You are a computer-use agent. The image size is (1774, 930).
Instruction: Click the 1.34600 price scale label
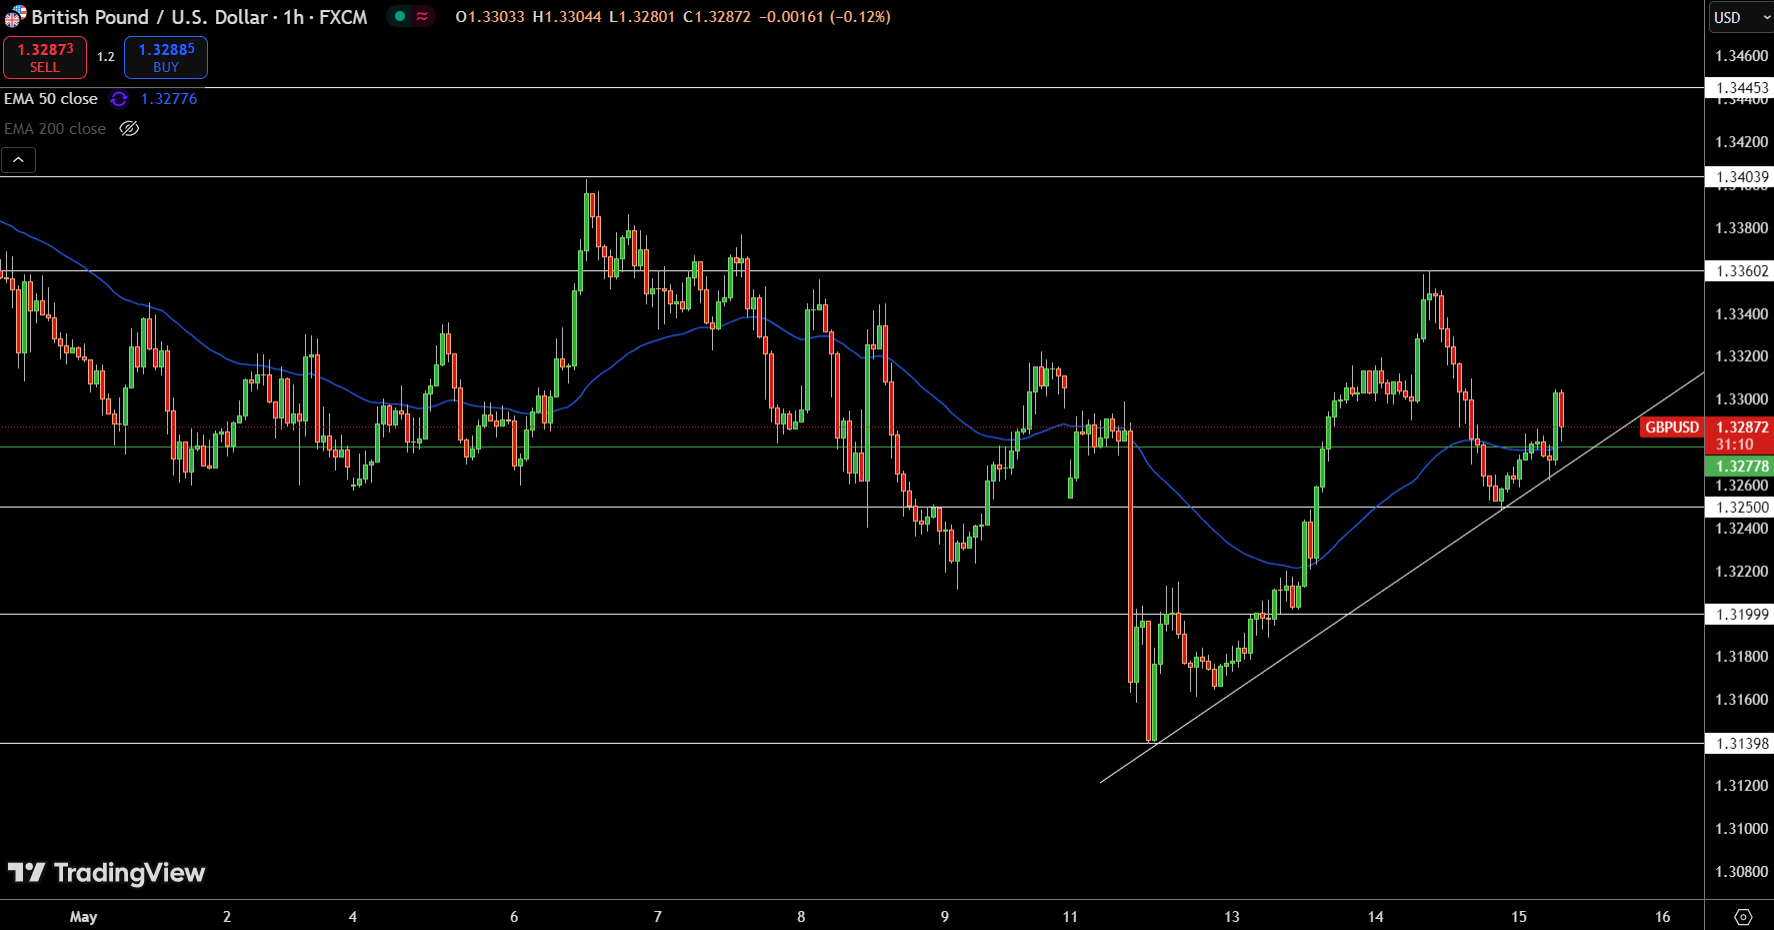coord(1742,56)
